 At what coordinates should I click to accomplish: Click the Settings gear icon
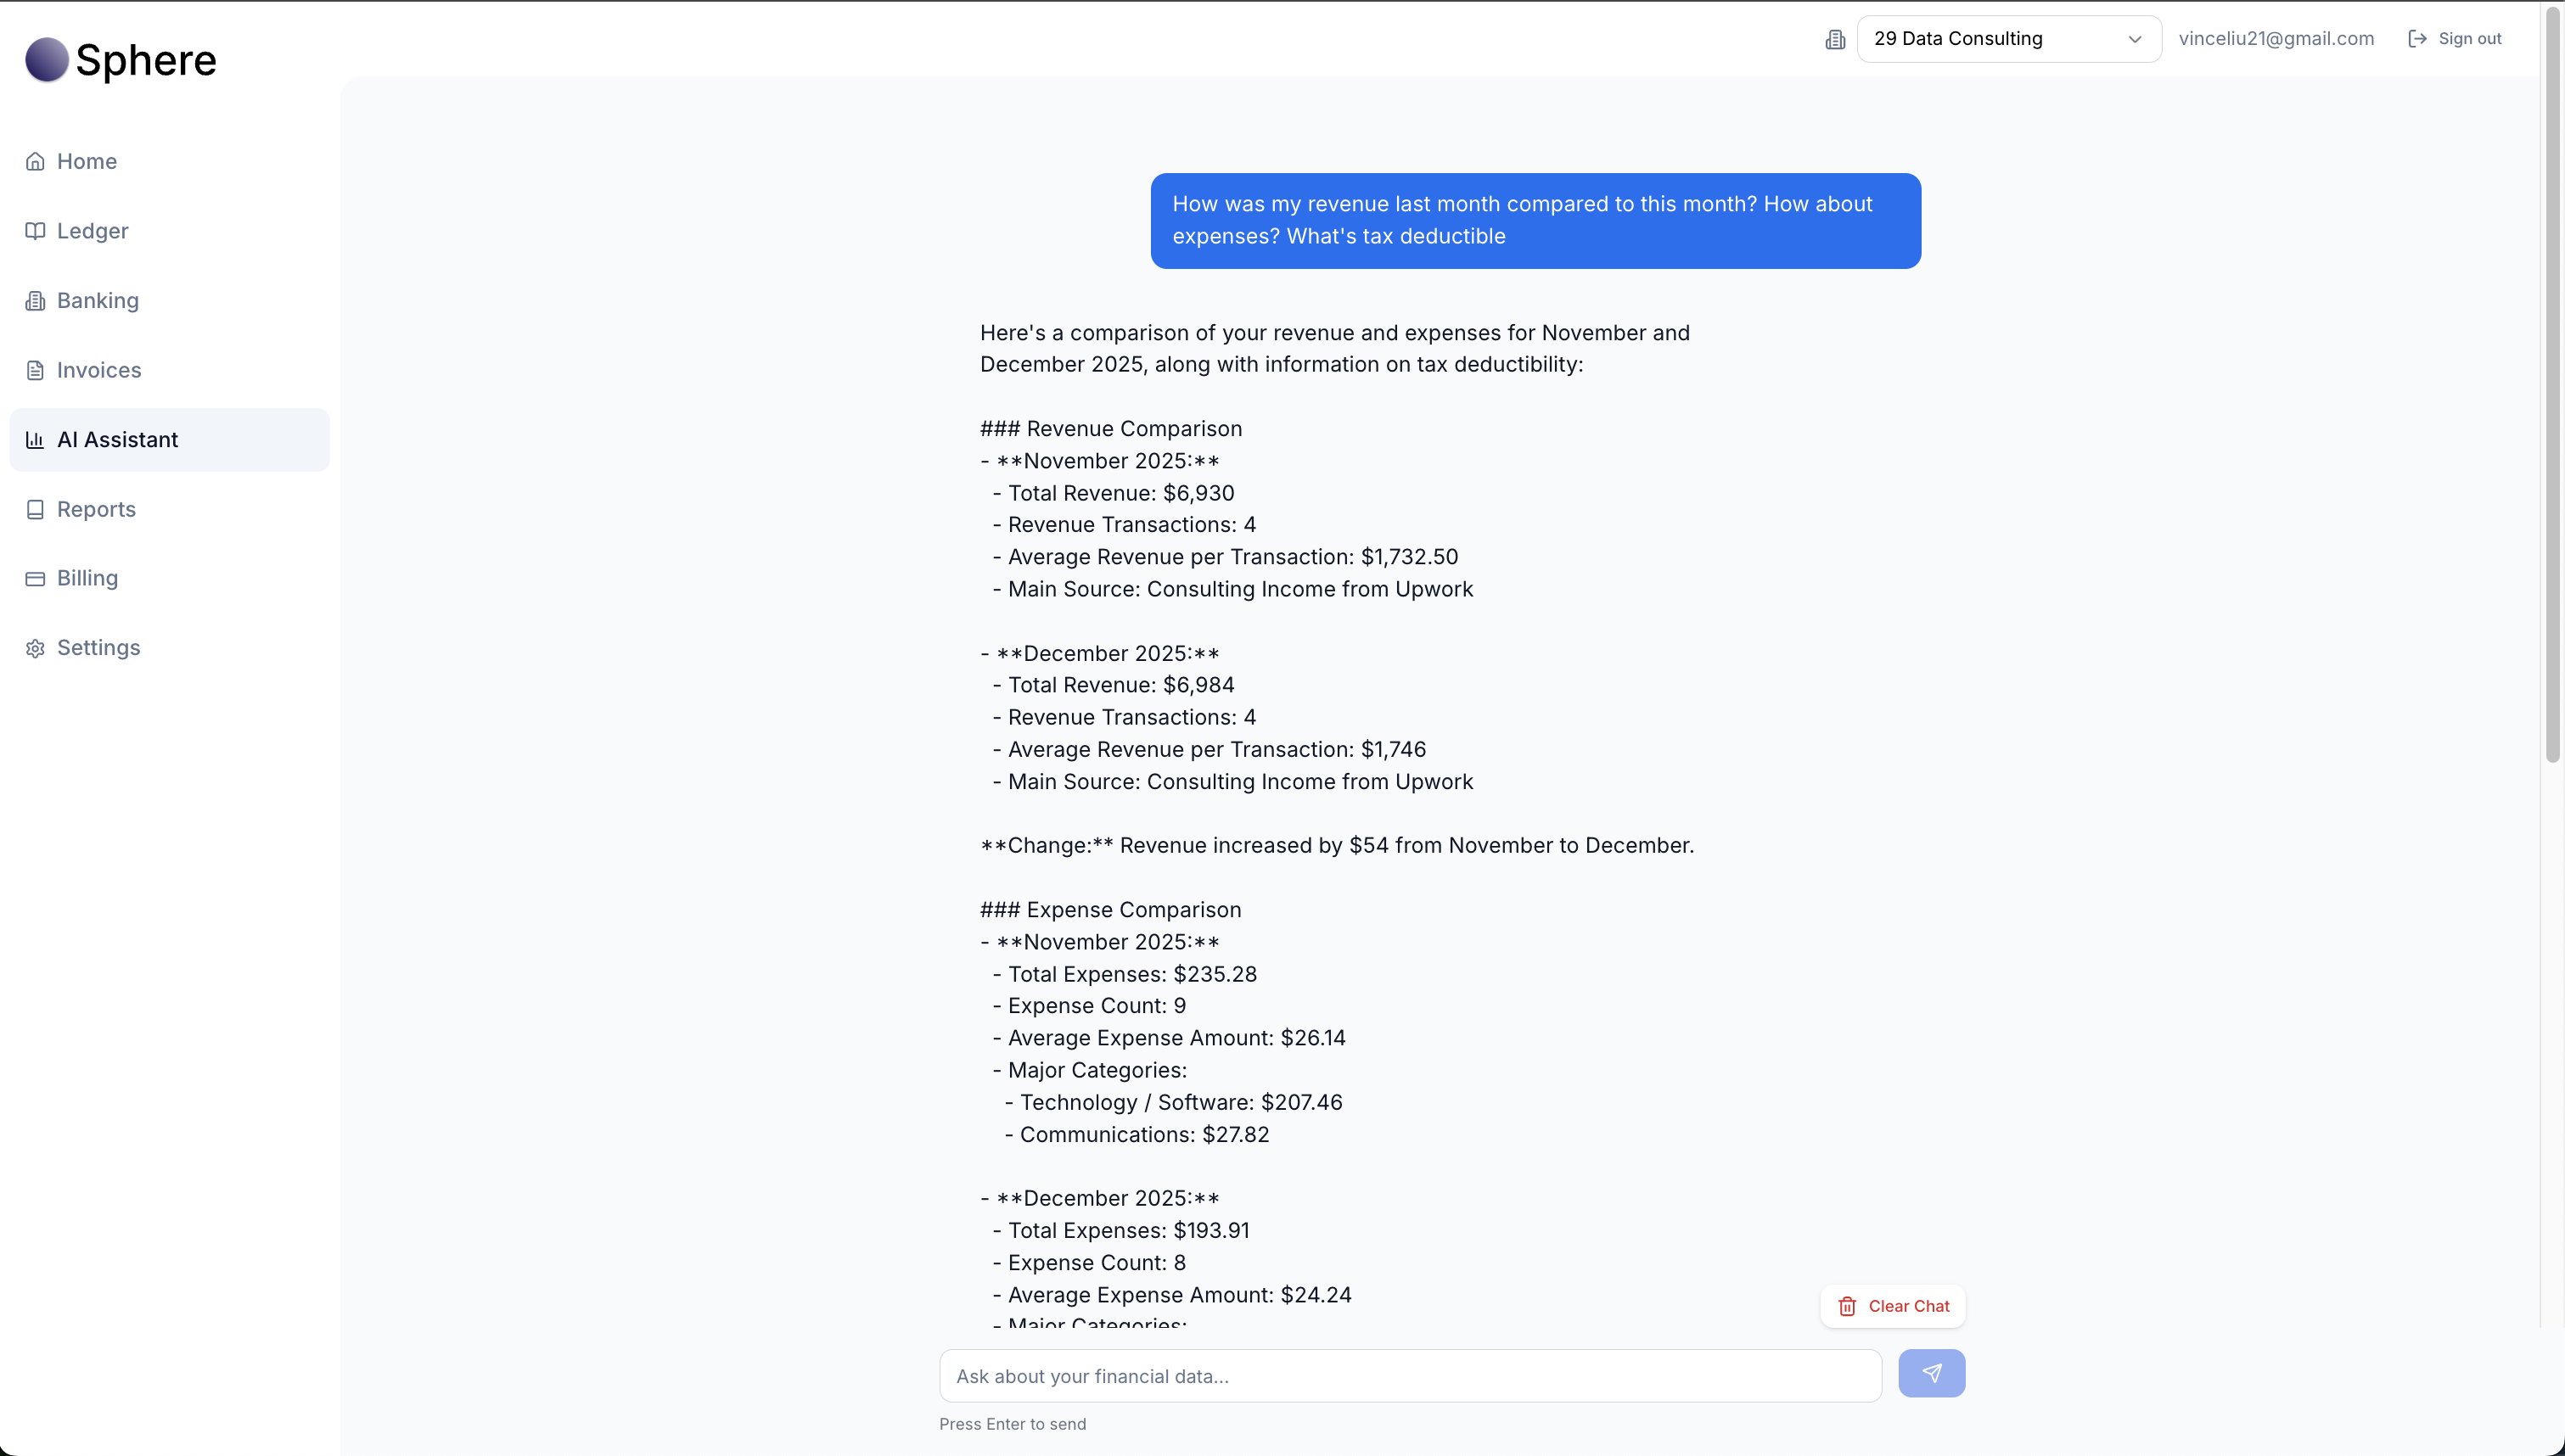point(35,648)
